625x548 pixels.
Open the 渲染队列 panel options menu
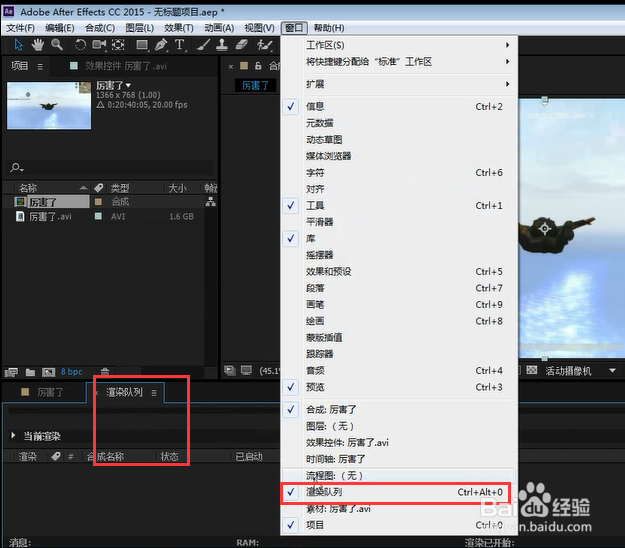click(x=154, y=393)
